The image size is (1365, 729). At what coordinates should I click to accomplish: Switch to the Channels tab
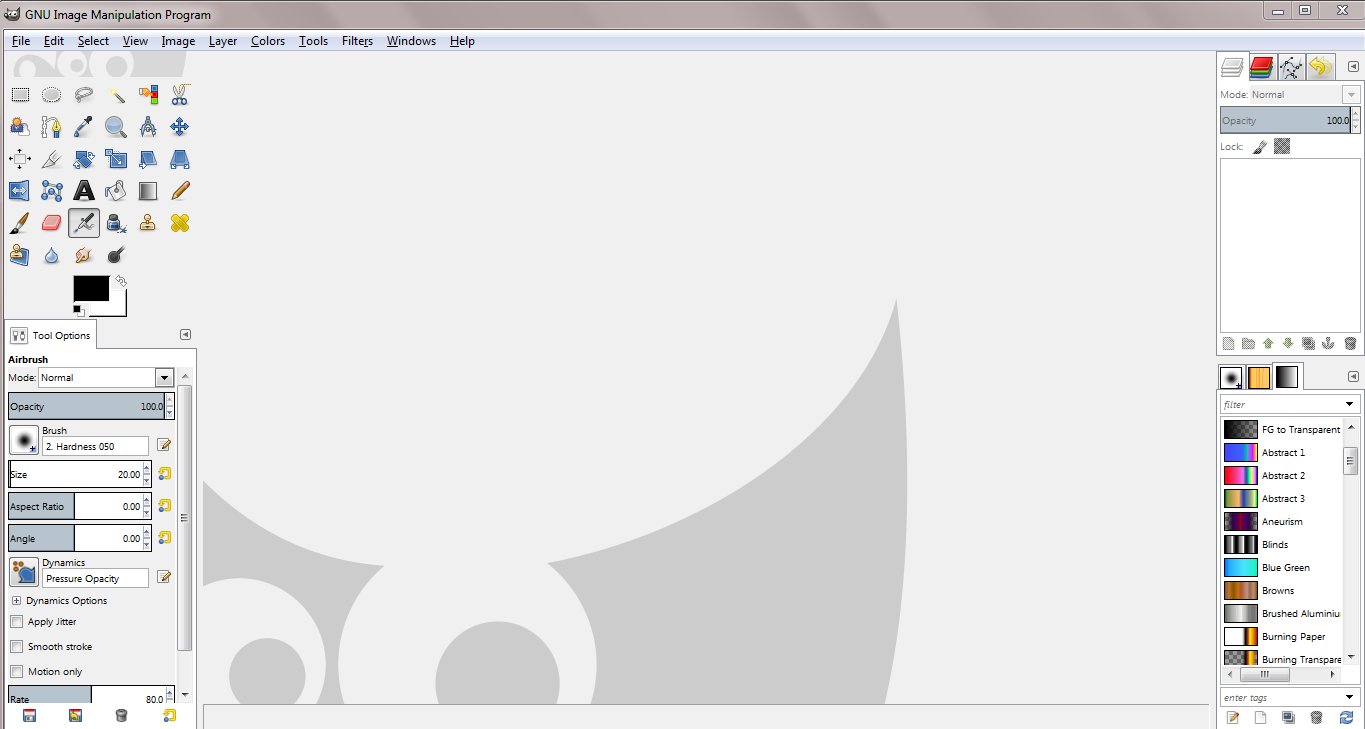point(1262,67)
